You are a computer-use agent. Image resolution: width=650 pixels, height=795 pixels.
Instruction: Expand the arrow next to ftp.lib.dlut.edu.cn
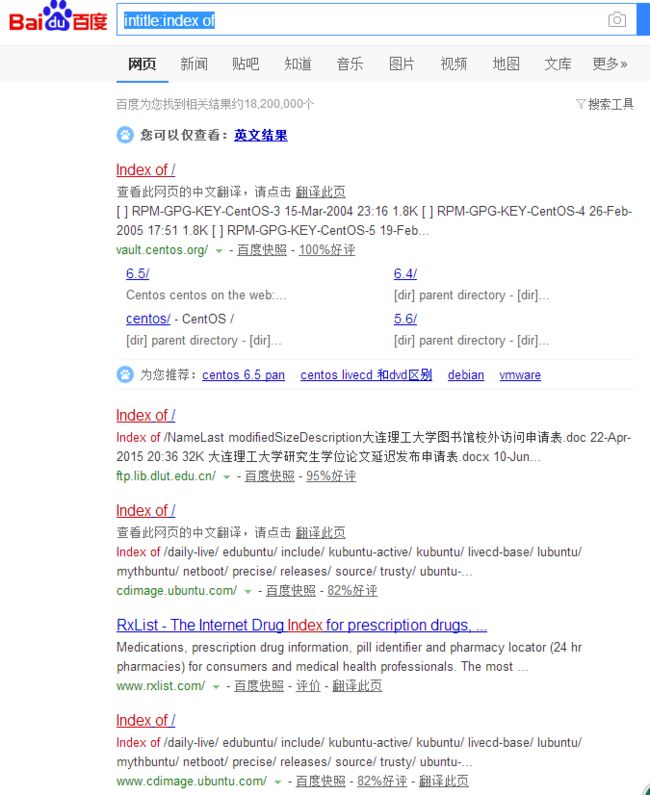click(x=227, y=477)
